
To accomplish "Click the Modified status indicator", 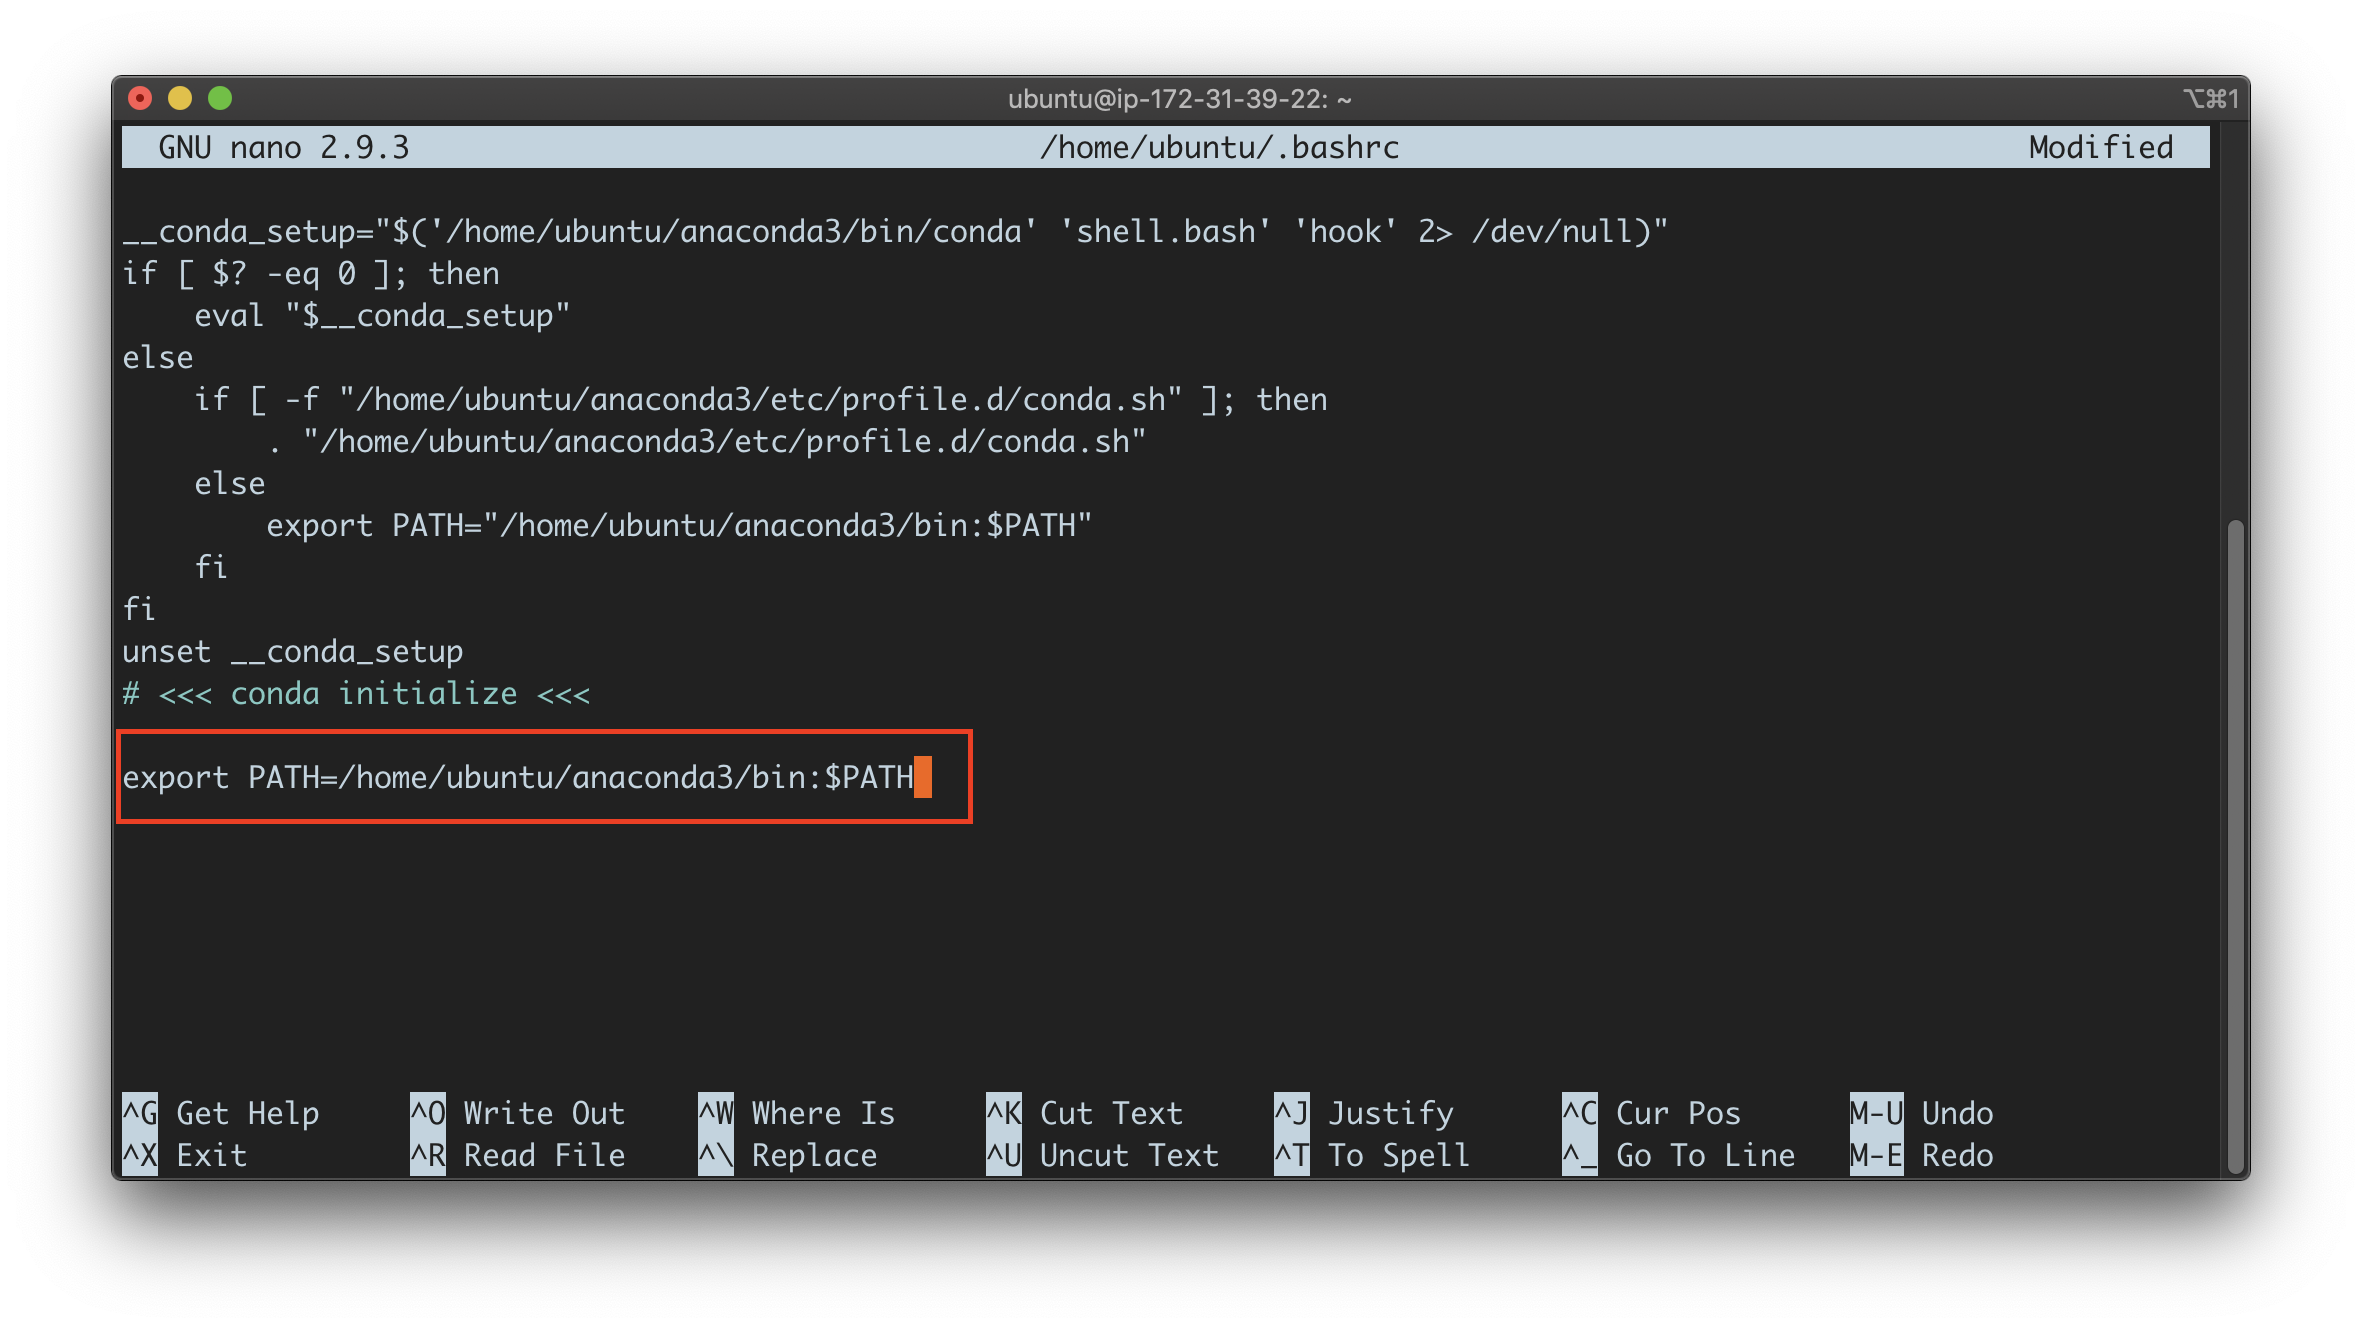I will (2100, 147).
